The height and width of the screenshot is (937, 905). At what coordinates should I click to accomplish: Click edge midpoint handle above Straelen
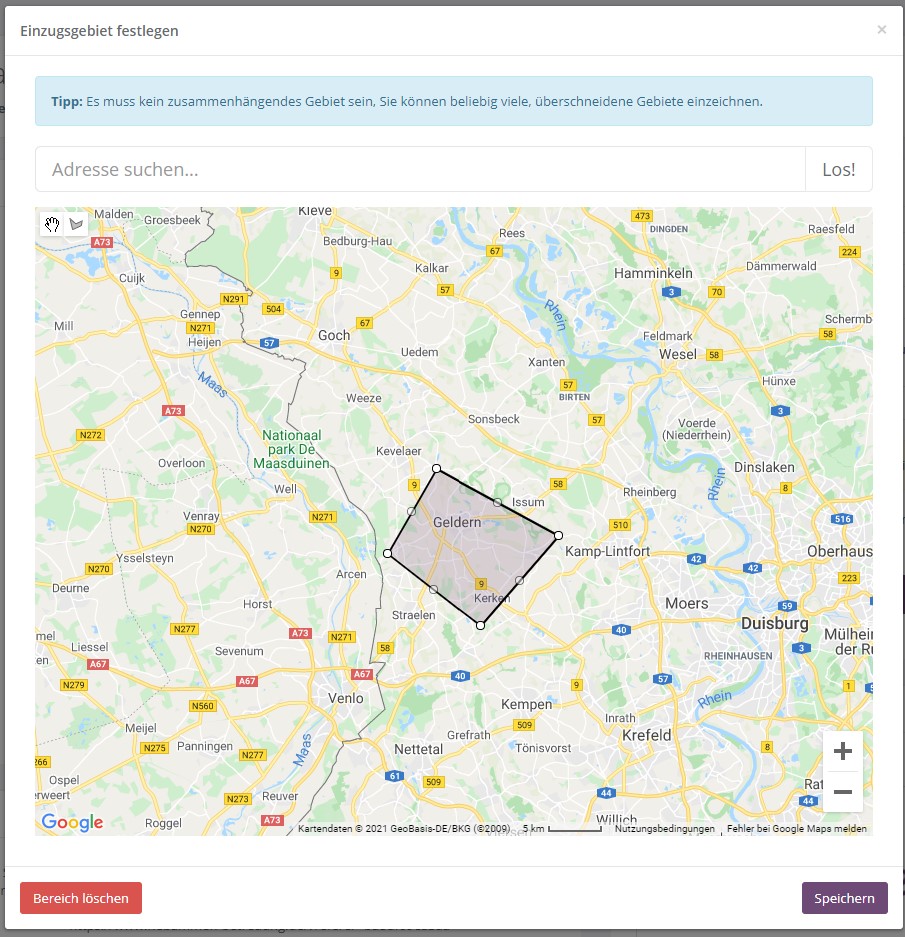point(433,589)
